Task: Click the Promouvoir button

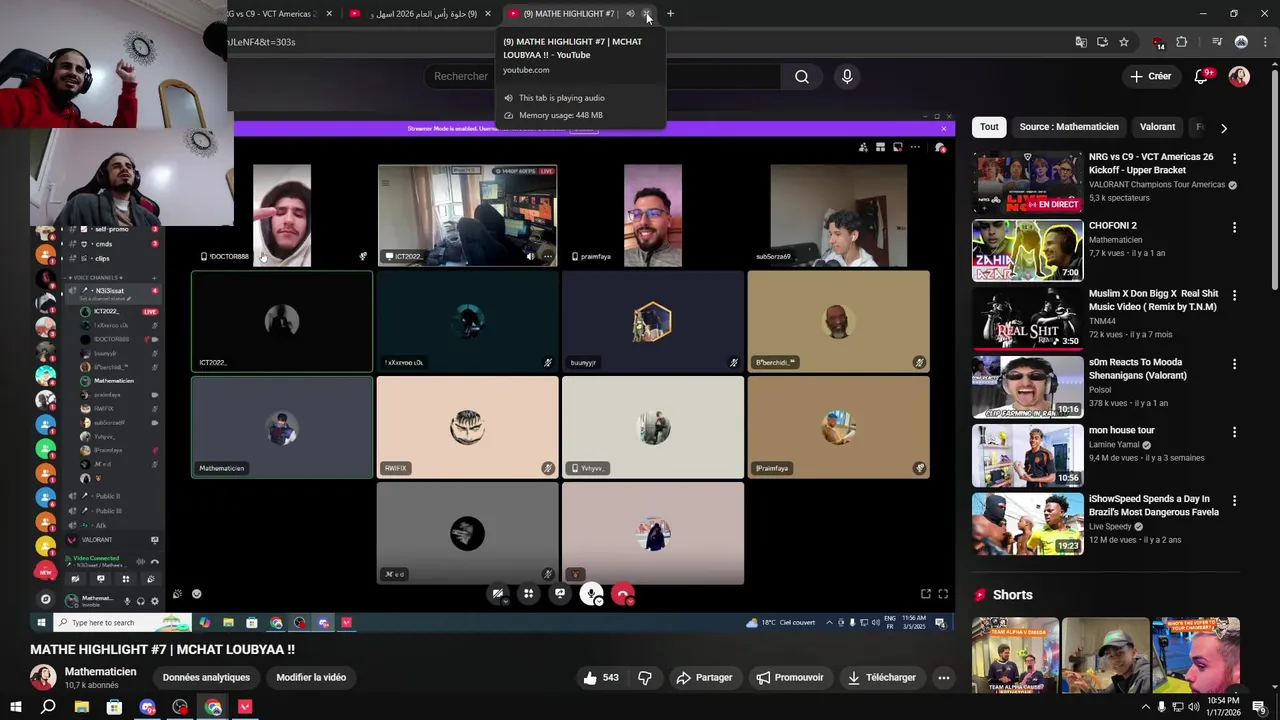Action: coord(790,678)
